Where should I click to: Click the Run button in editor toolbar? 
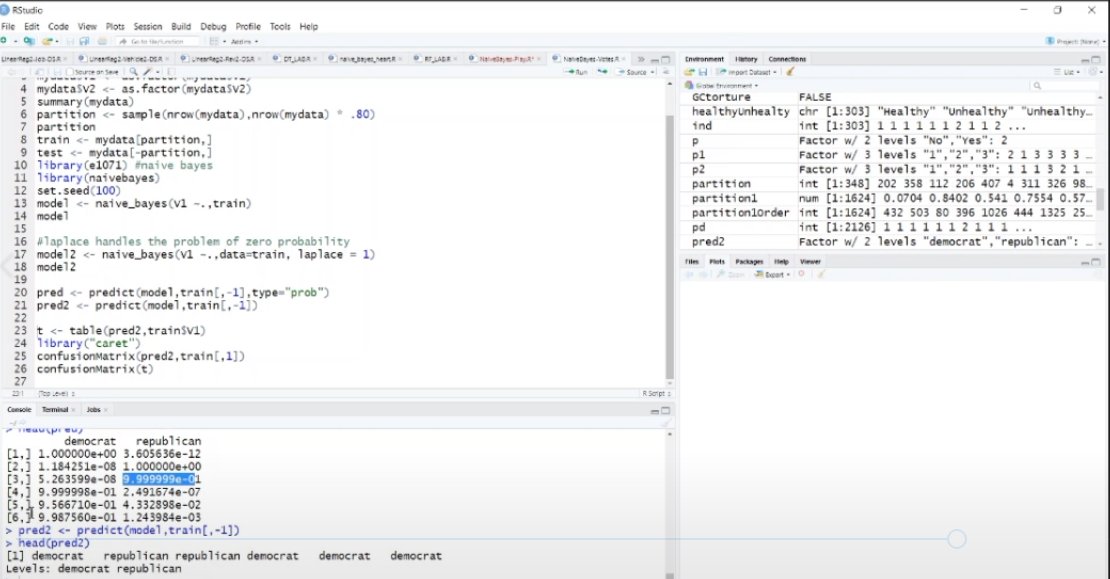576,72
